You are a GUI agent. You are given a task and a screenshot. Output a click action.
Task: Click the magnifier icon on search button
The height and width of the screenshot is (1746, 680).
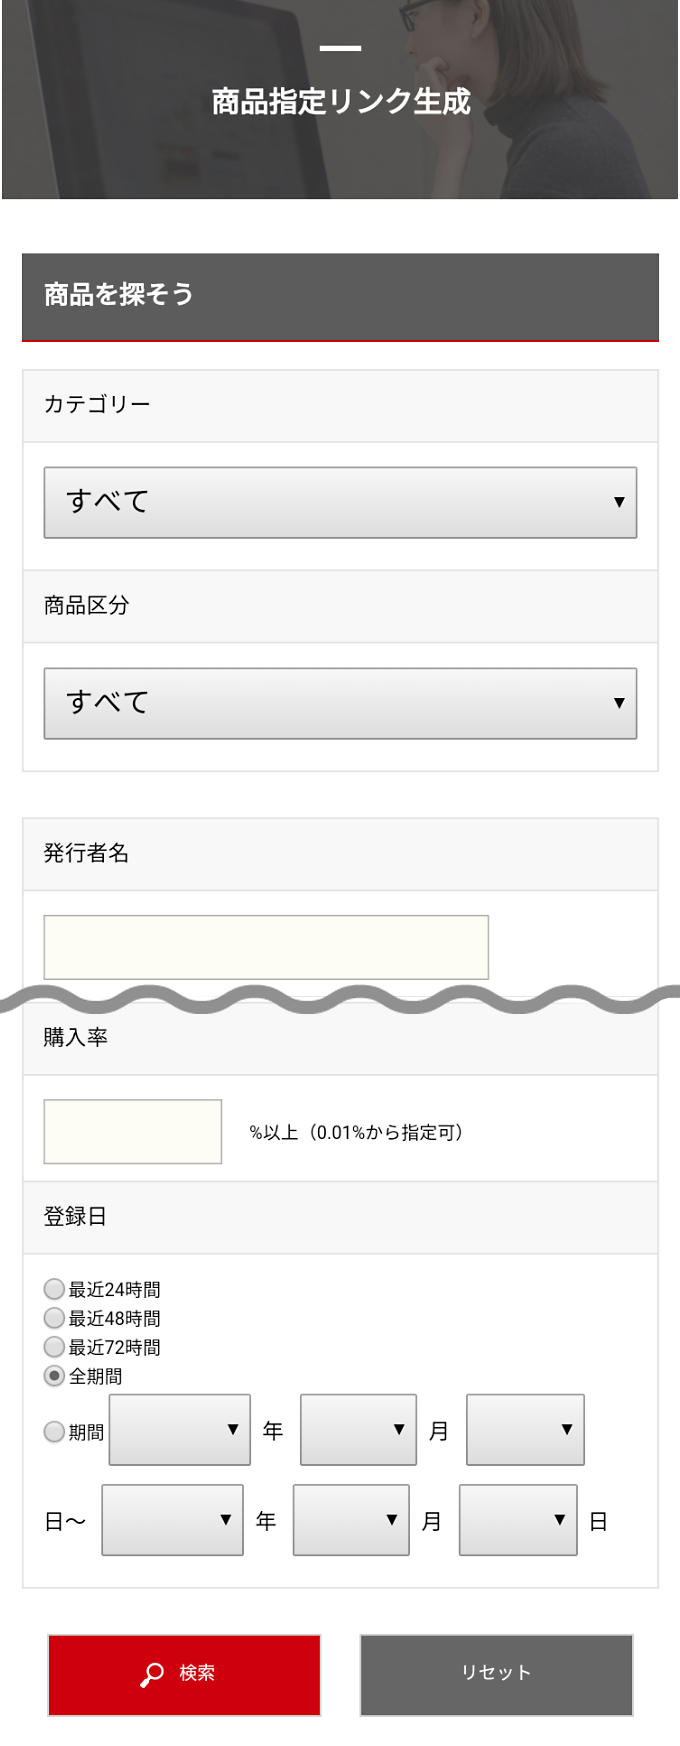[x=152, y=1674]
